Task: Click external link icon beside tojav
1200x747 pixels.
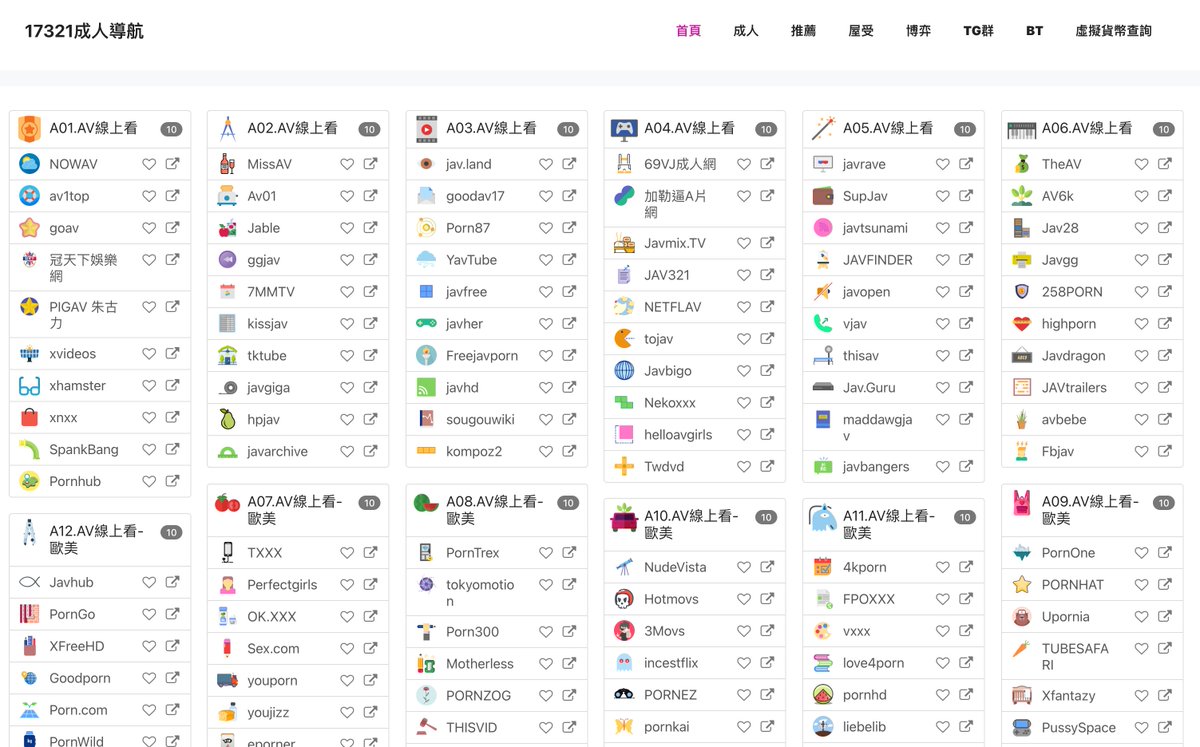Action: click(767, 339)
